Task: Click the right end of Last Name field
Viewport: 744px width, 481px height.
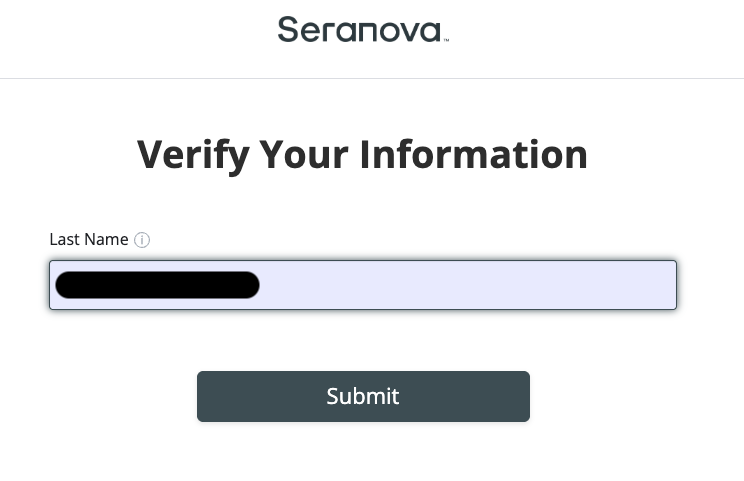Action: tap(660, 285)
